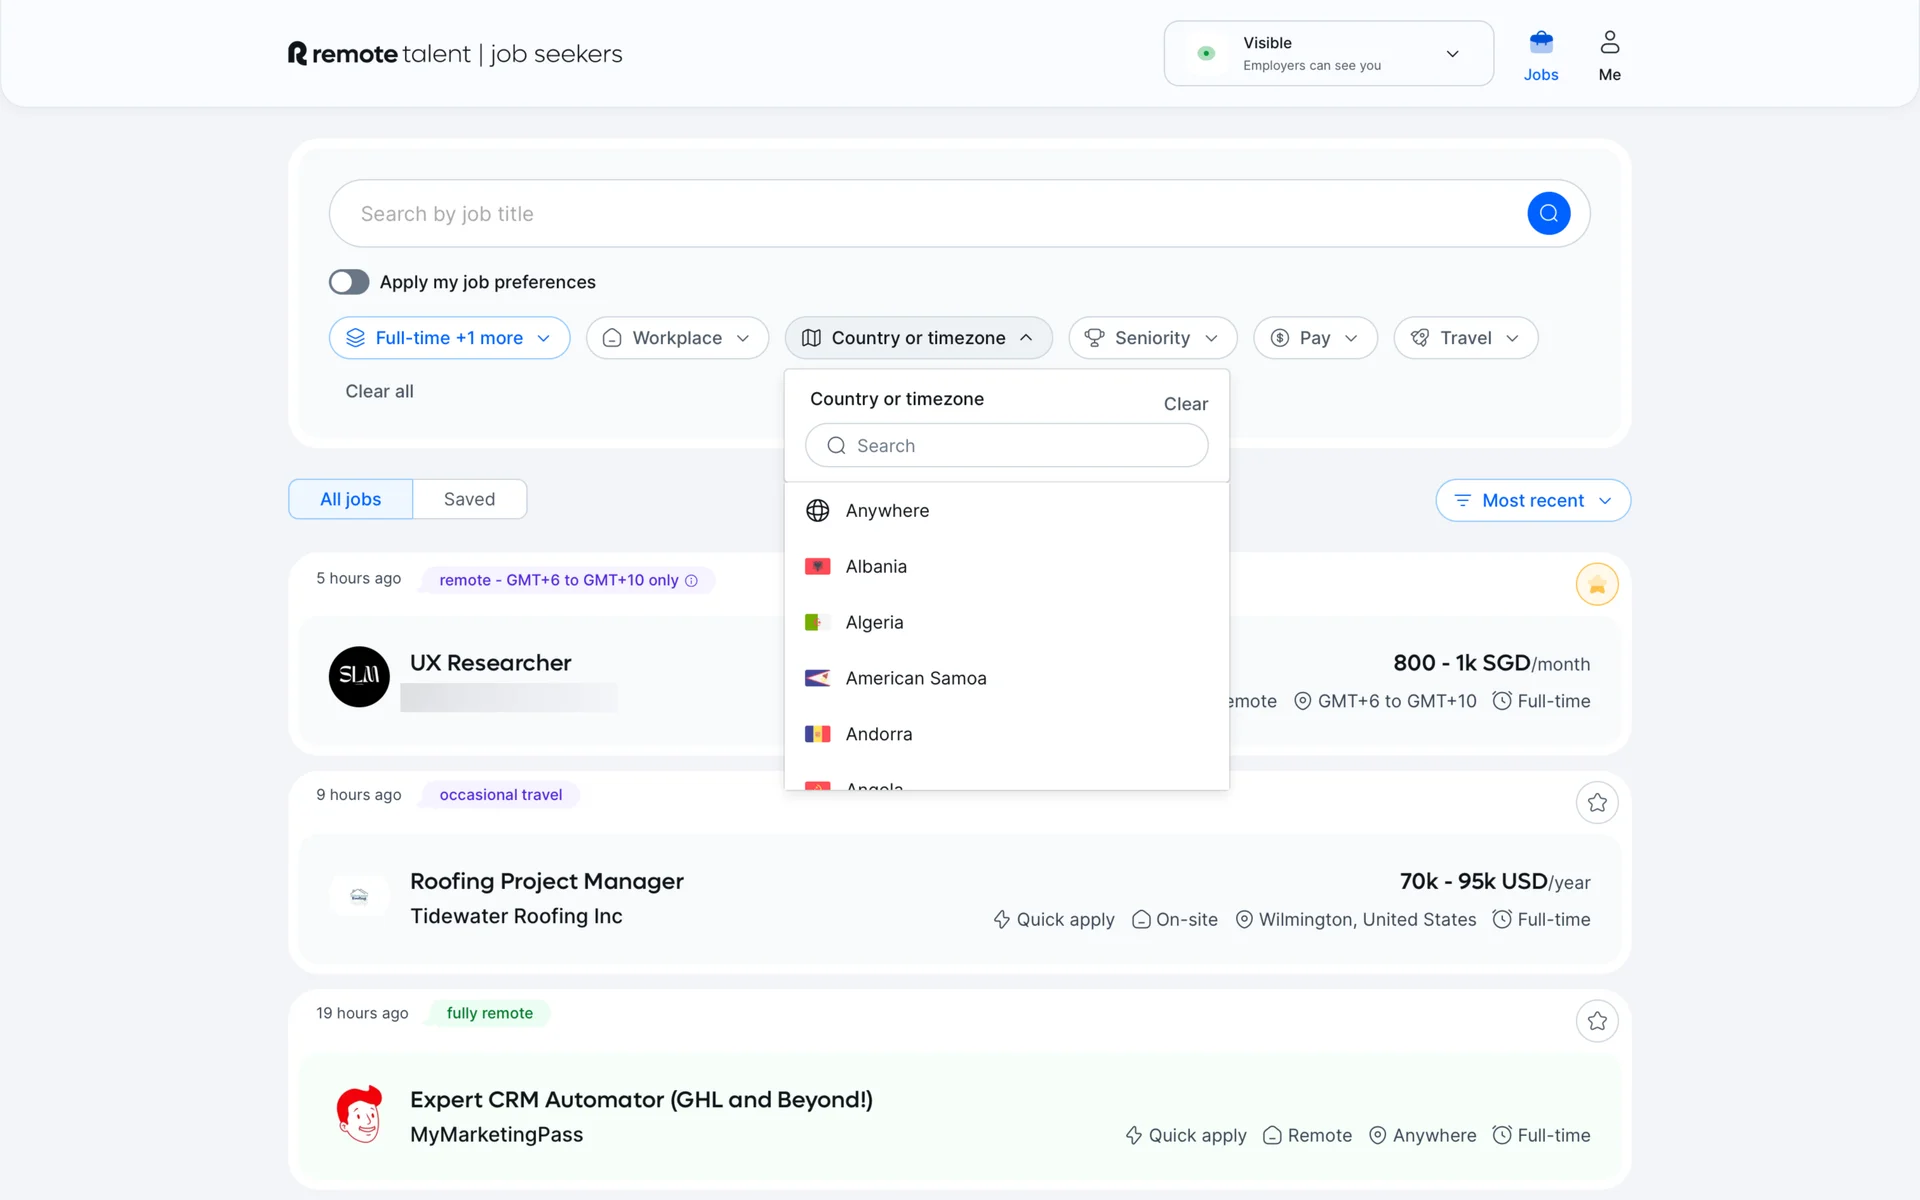
Task: Toggle Apply my job preferences switch
Action: (349, 282)
